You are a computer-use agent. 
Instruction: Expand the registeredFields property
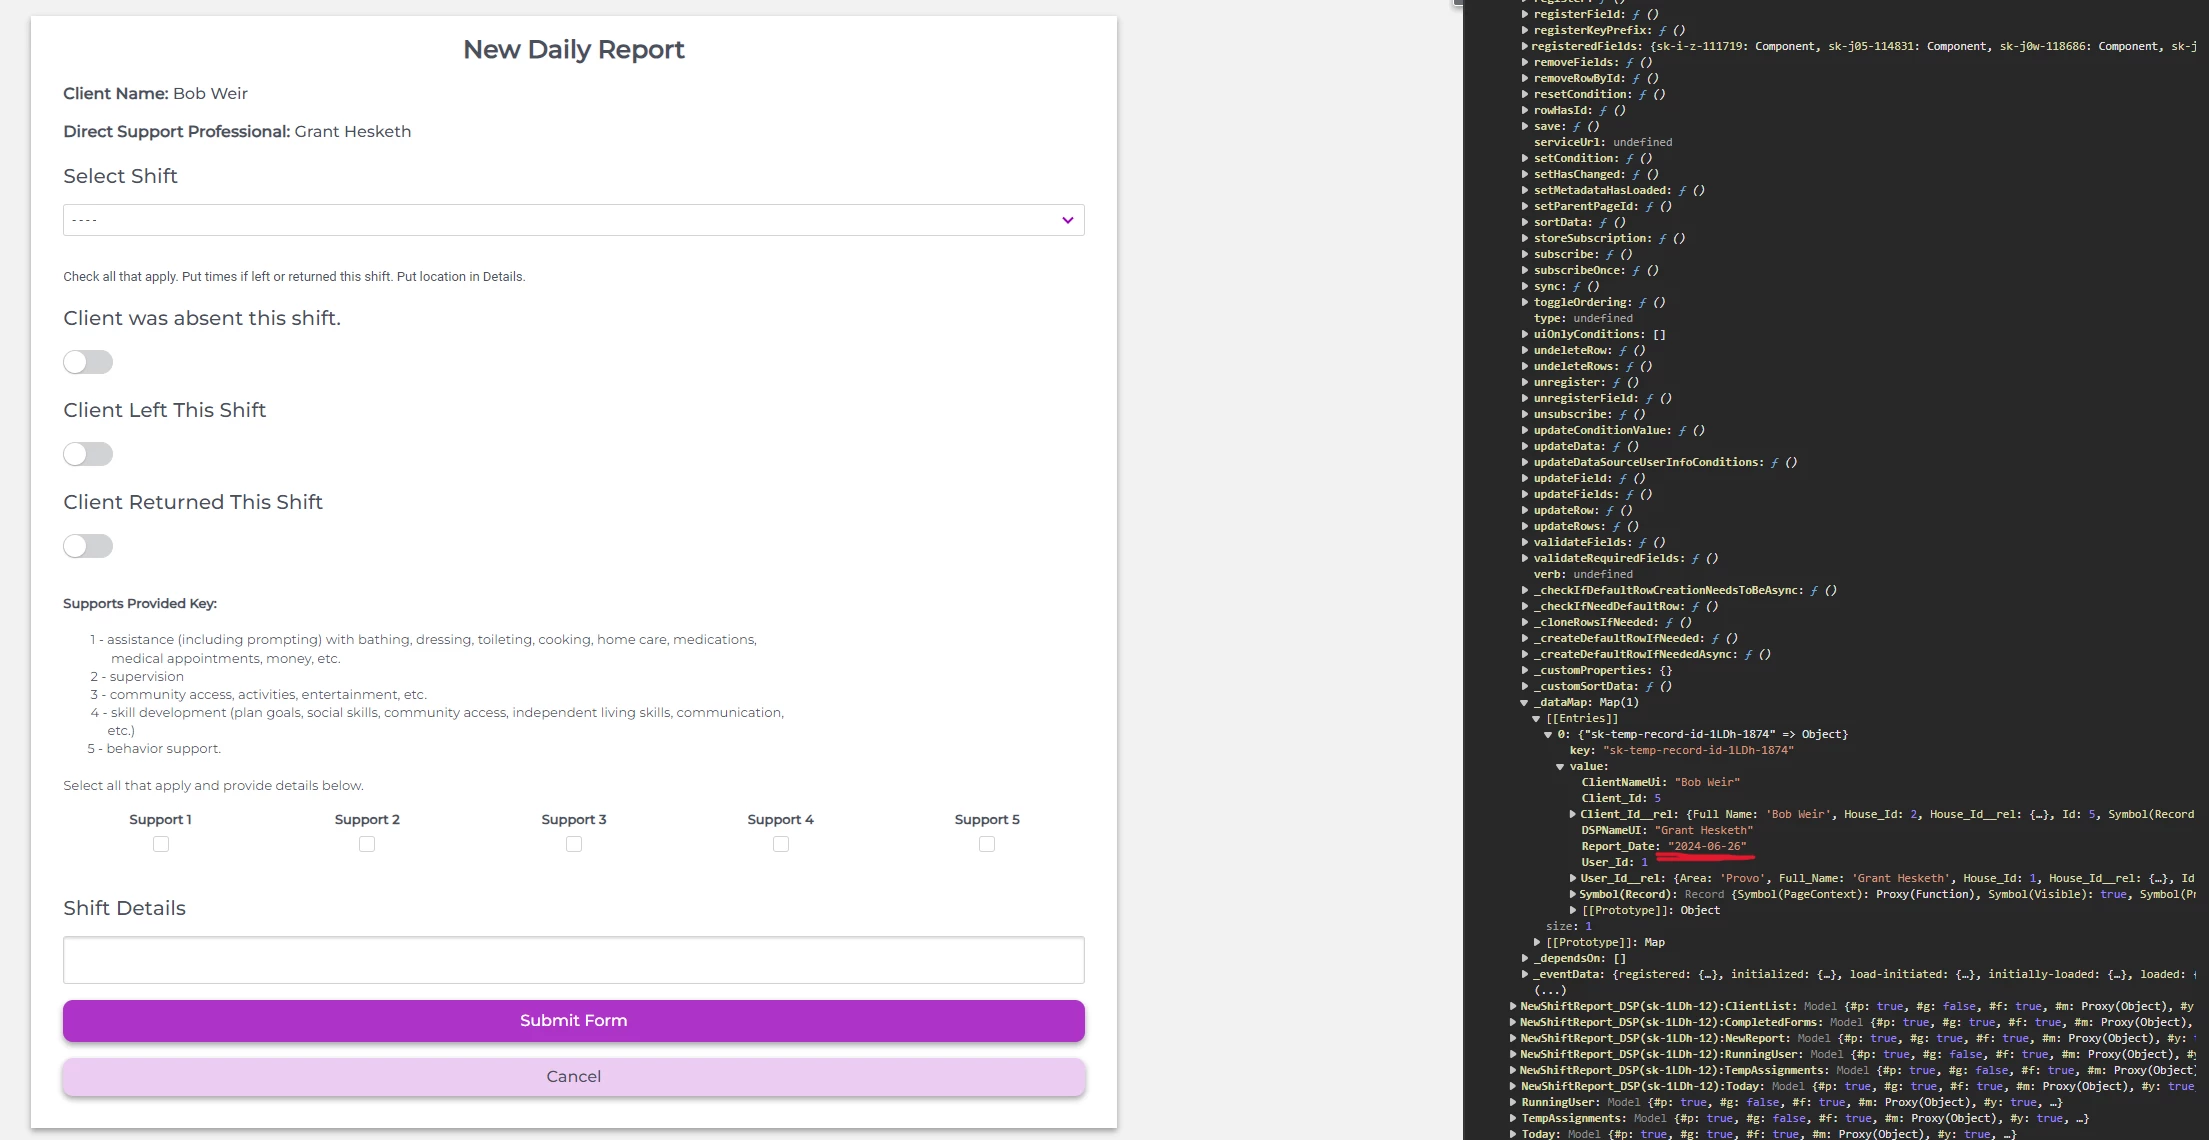click(x=1525, y=46)
